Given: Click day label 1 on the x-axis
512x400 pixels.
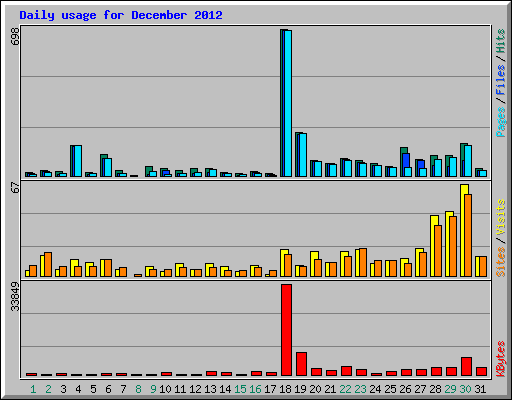Looking at the screenshot, I should pyautogui.click(x=33, y=389).
